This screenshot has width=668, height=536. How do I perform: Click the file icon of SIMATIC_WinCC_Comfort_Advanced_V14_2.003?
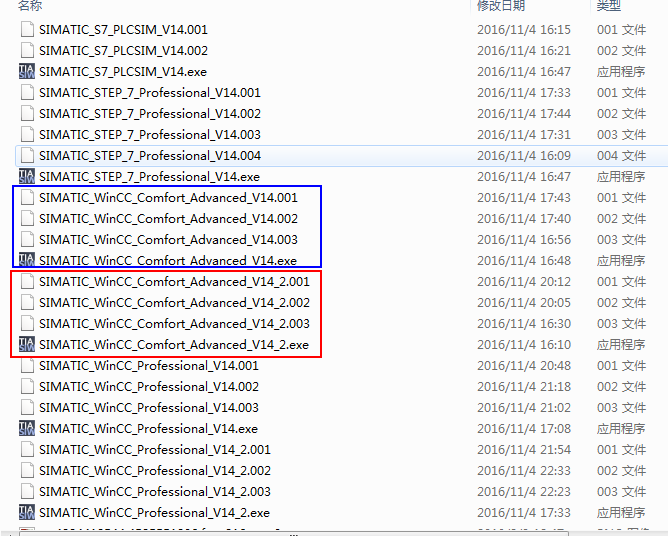(x=27, y=323)
